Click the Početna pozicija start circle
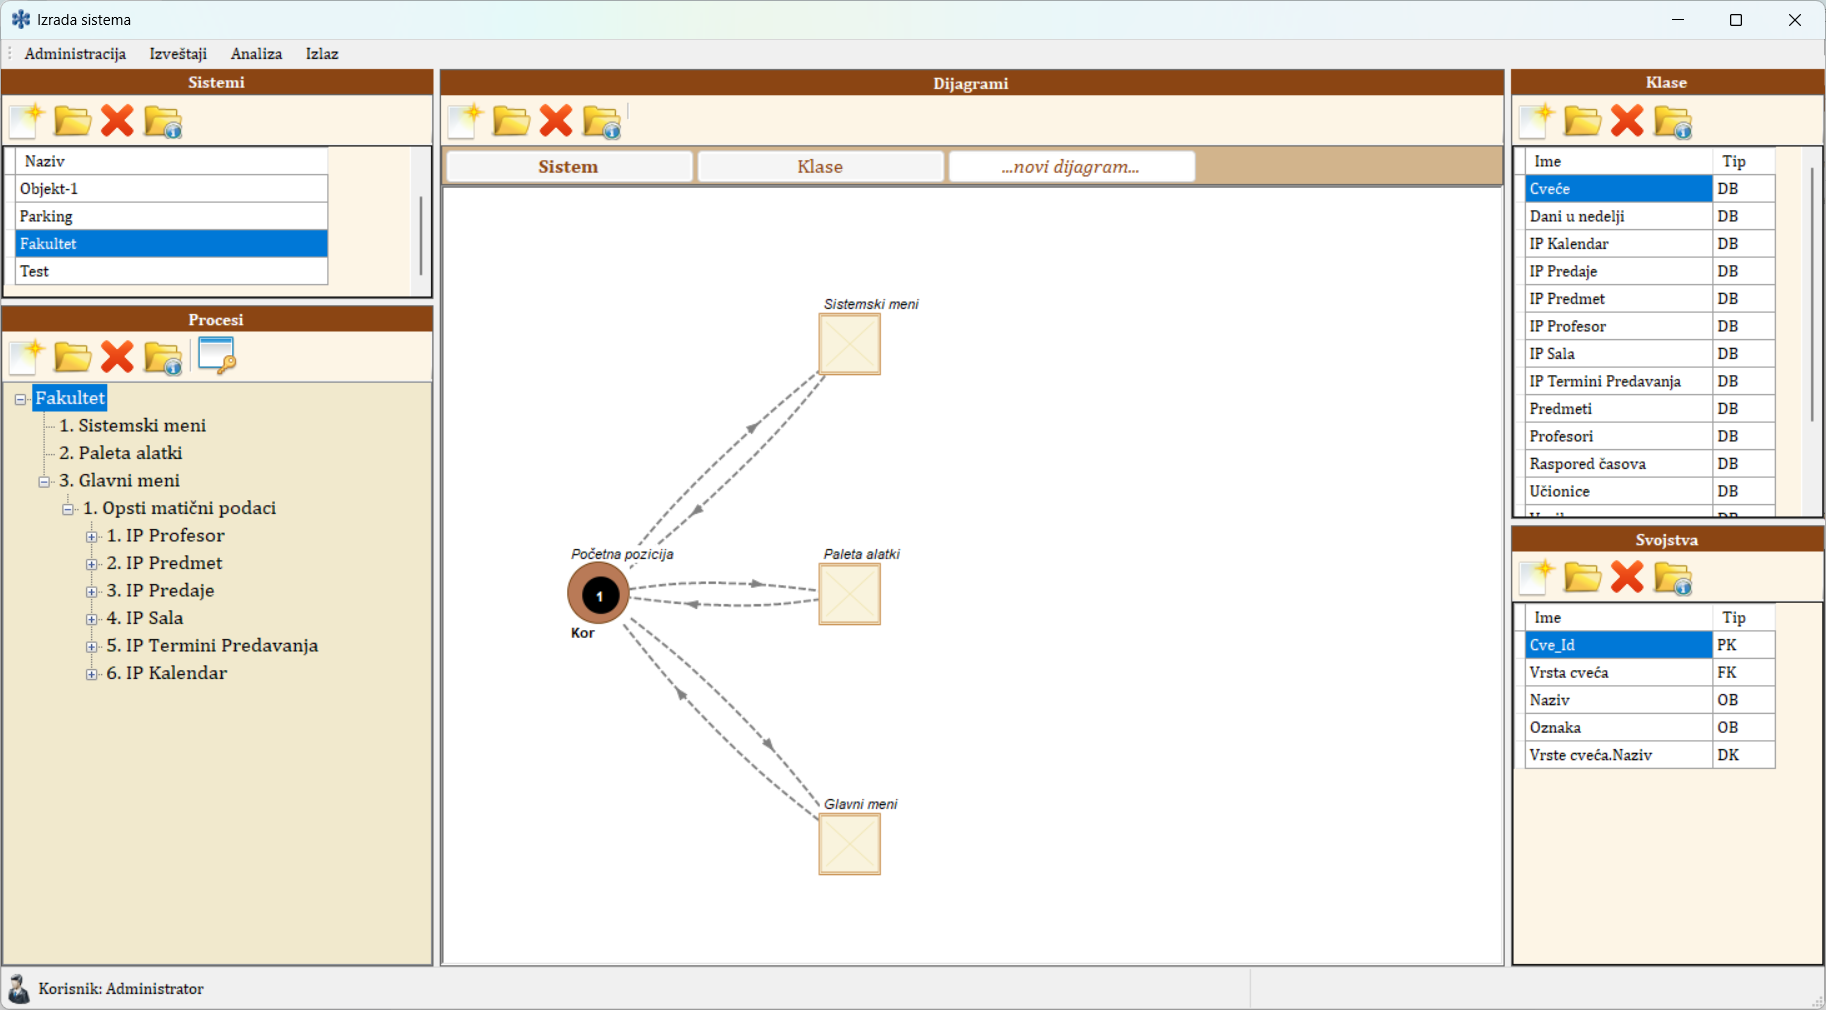1826x1010 pixels. (x=599, y=594)
